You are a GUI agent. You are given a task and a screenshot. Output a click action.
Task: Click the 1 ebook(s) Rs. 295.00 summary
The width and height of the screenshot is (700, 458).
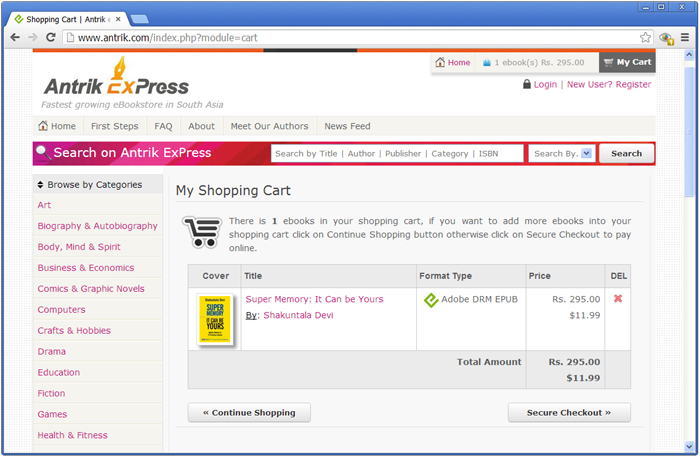533,62
